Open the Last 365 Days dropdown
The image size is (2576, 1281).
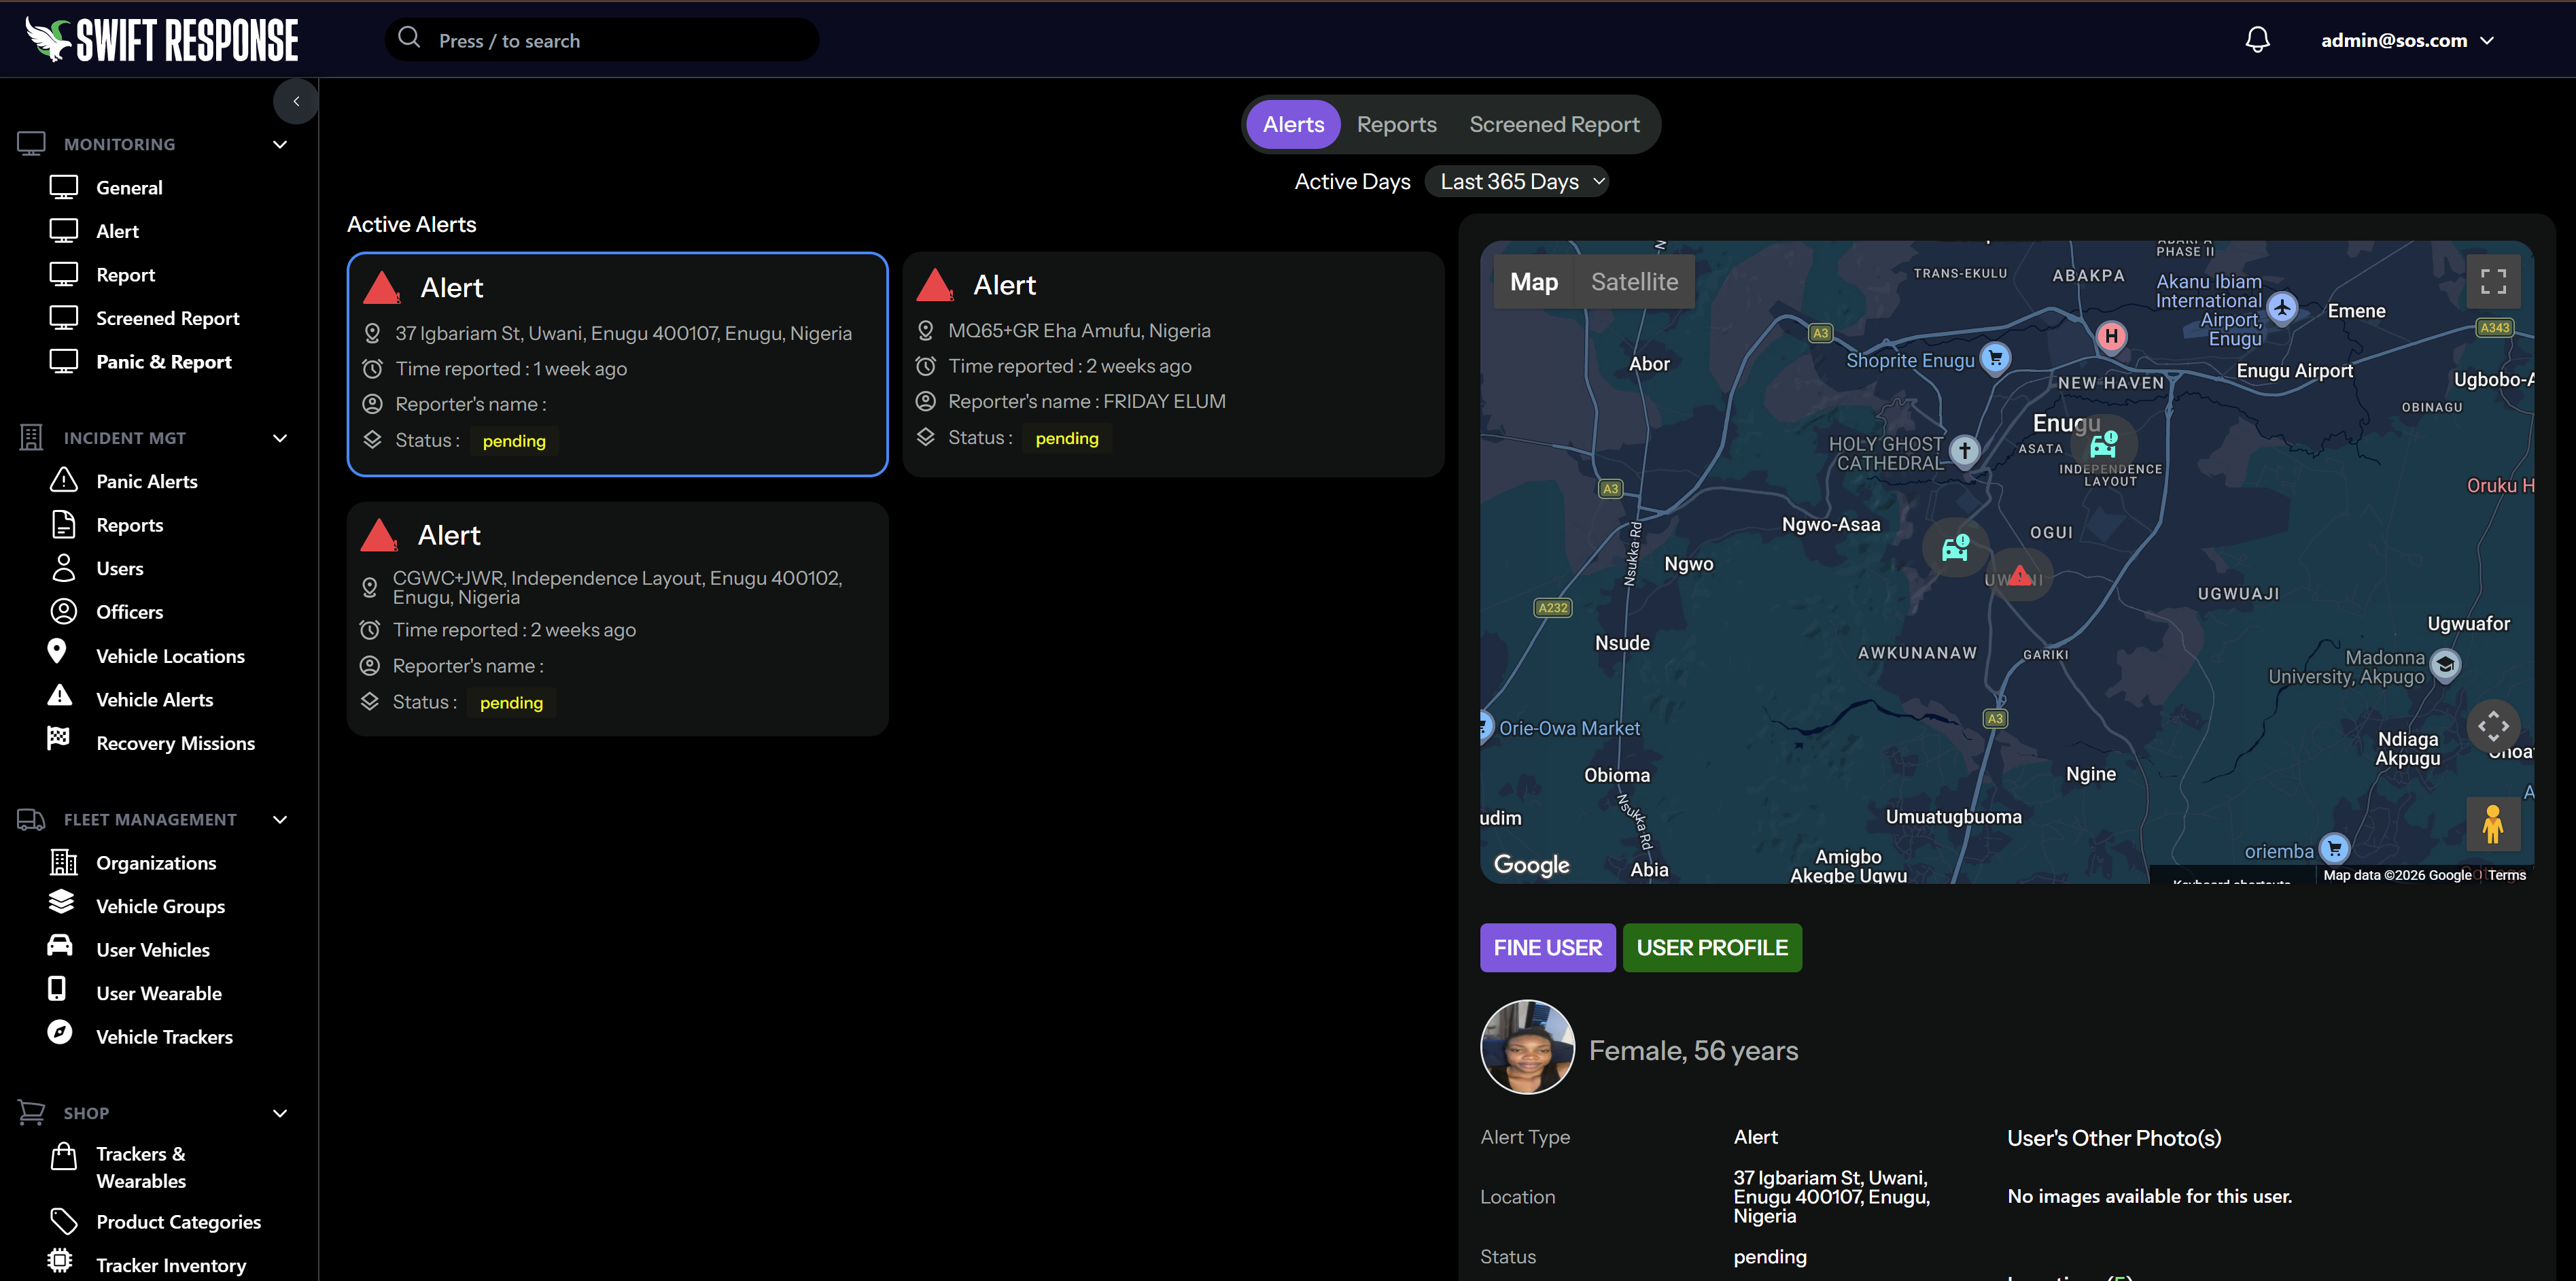pos(1517,181)
